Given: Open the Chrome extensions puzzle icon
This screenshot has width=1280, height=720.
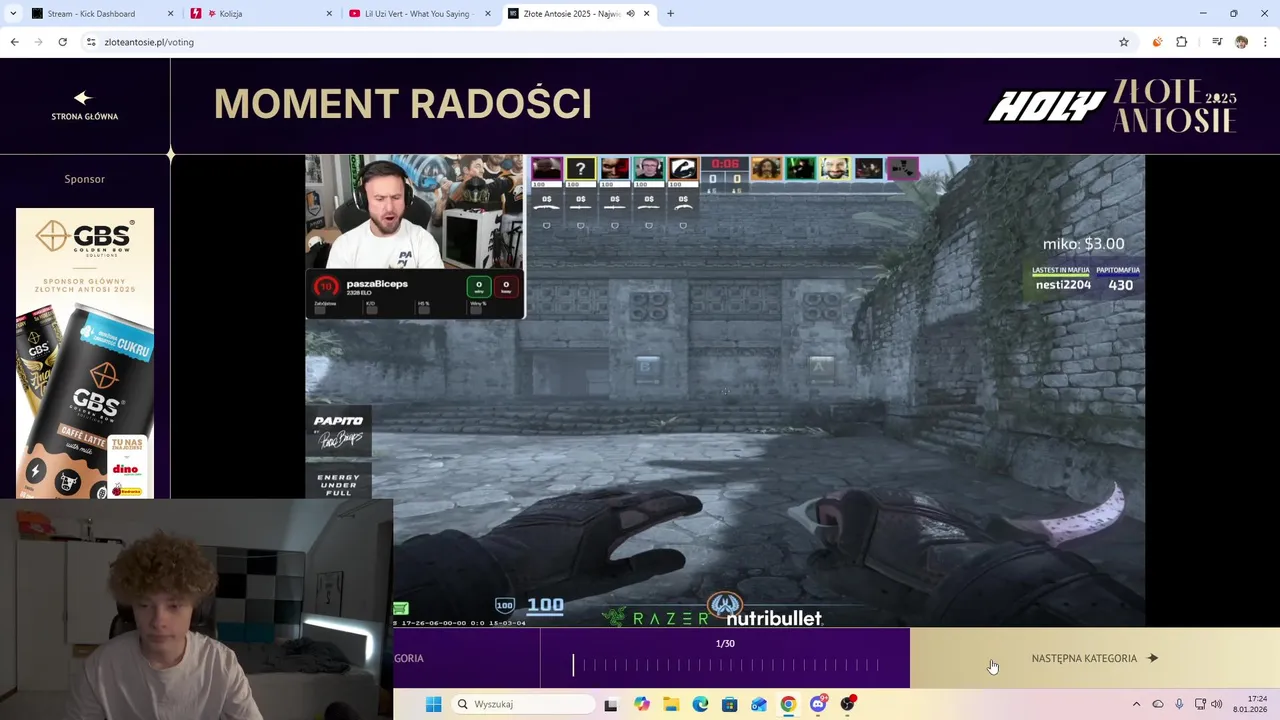Looking at the screenshot, I should pyautogui.click(x=1182, y=42).
